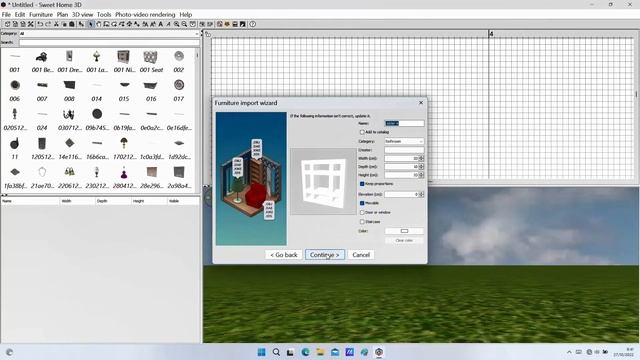
Task: Click the catalog Search field
Action: click(x=109, y=42)
